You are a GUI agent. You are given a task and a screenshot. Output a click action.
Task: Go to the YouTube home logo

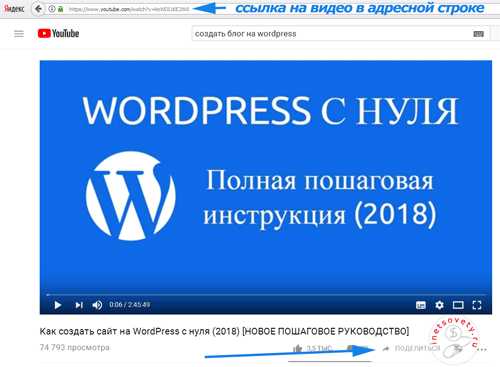coord(58,33)
